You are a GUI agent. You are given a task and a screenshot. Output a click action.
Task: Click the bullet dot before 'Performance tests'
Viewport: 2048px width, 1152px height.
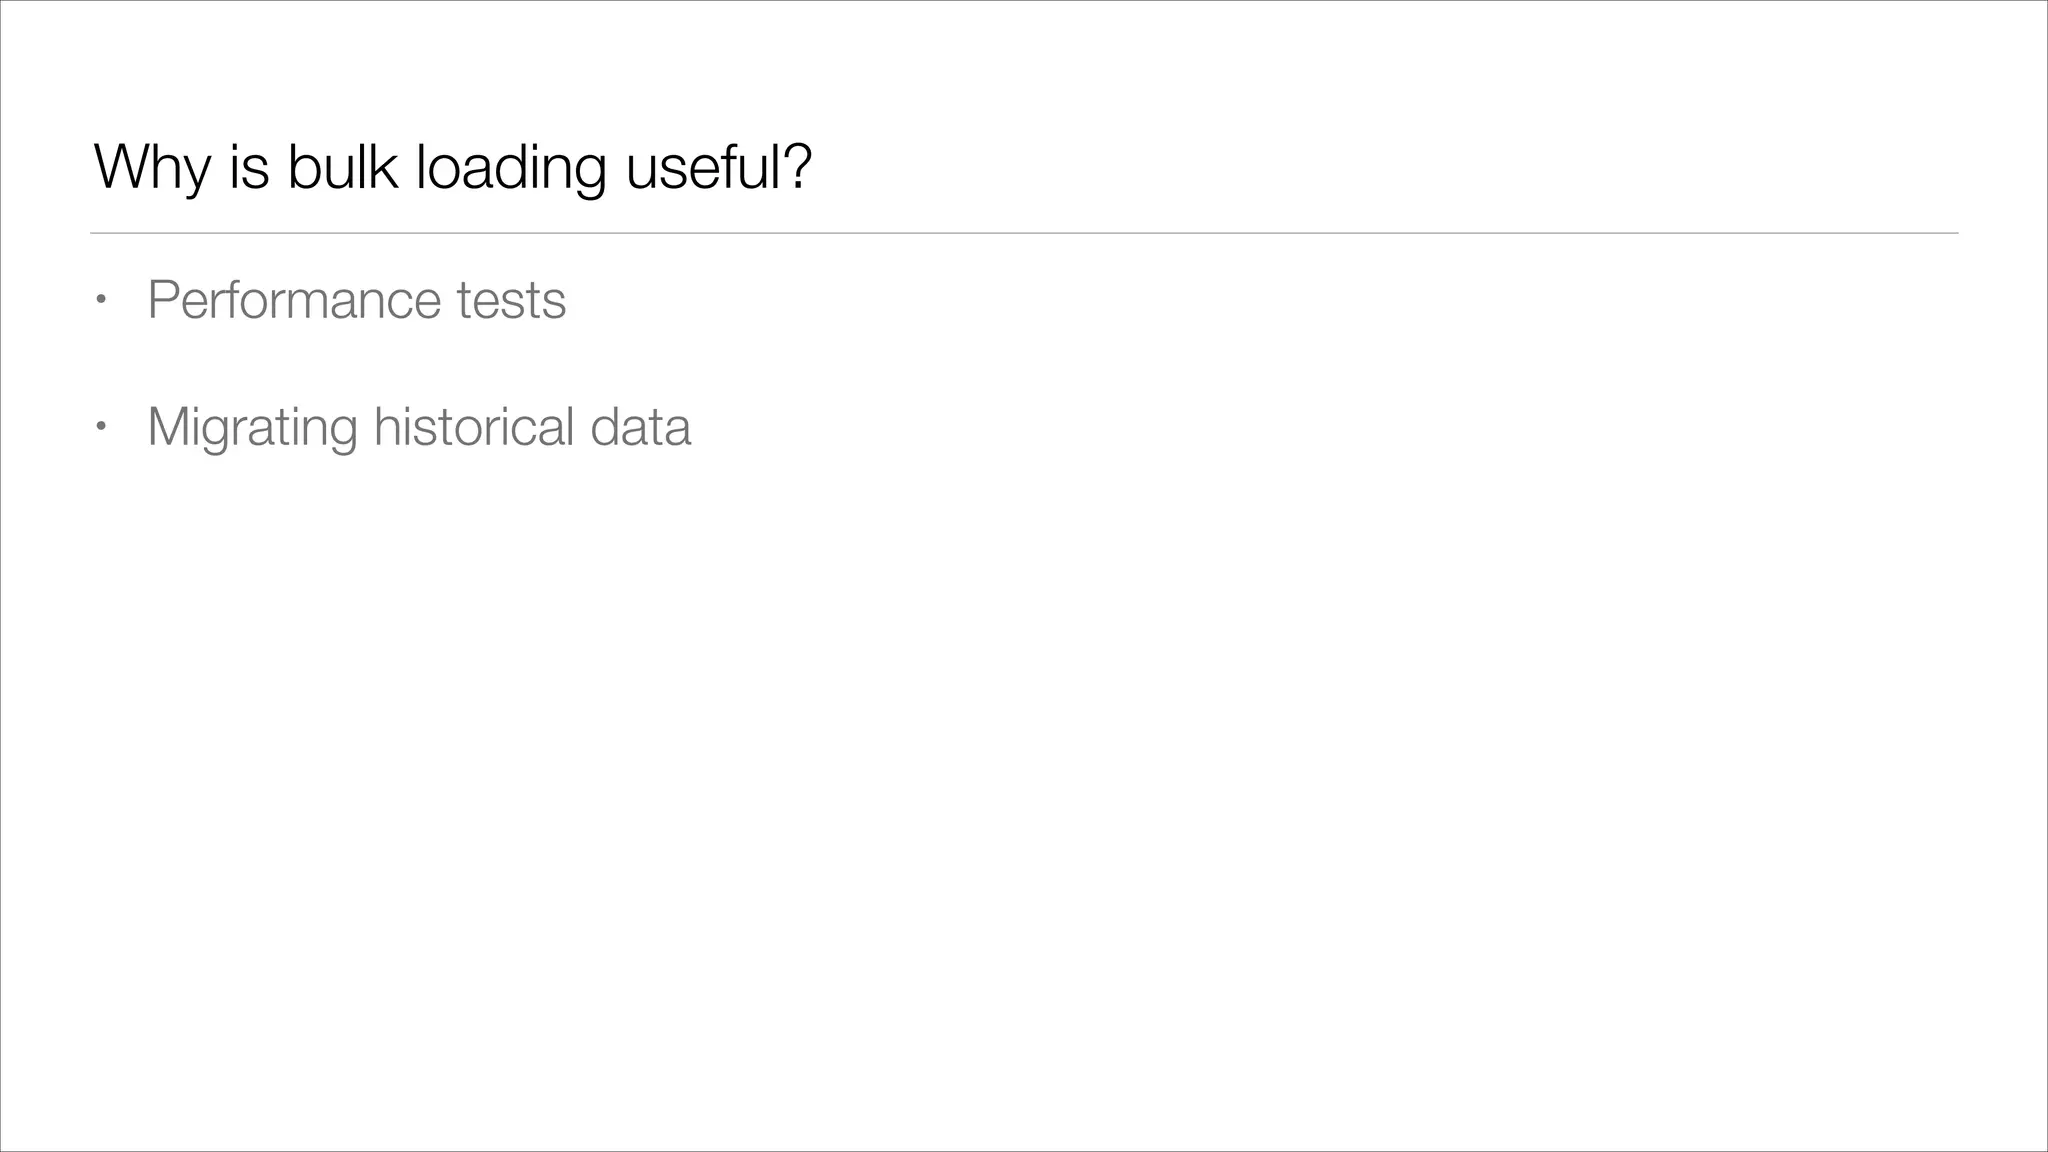click(x=100, y=299)
